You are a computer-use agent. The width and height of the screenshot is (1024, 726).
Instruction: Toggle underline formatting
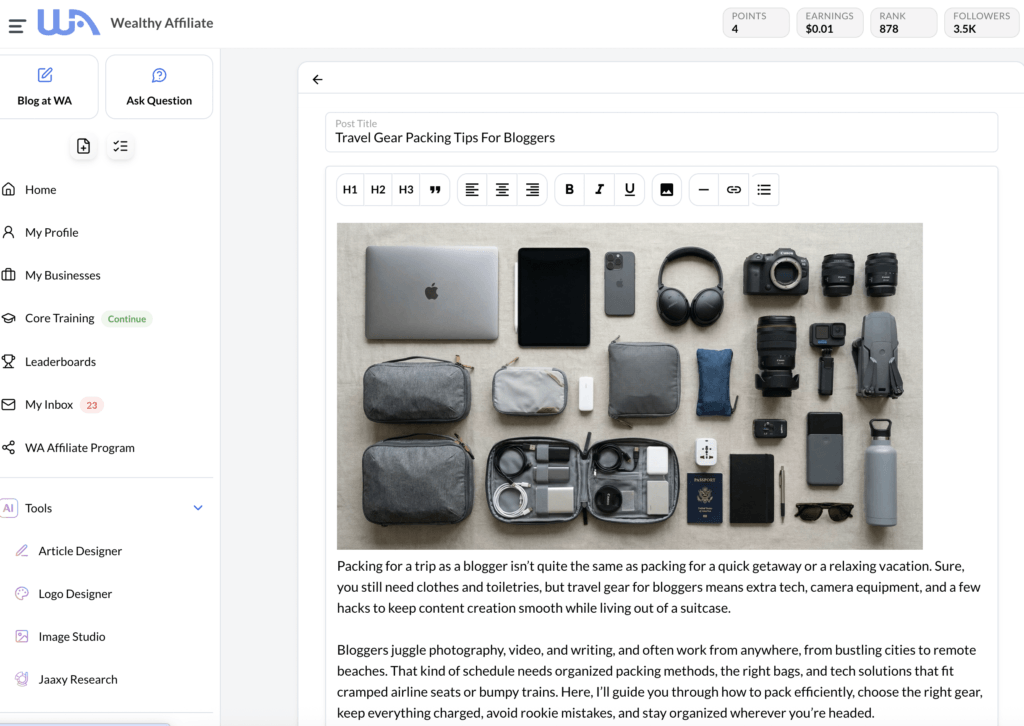(x=630, y=189)
